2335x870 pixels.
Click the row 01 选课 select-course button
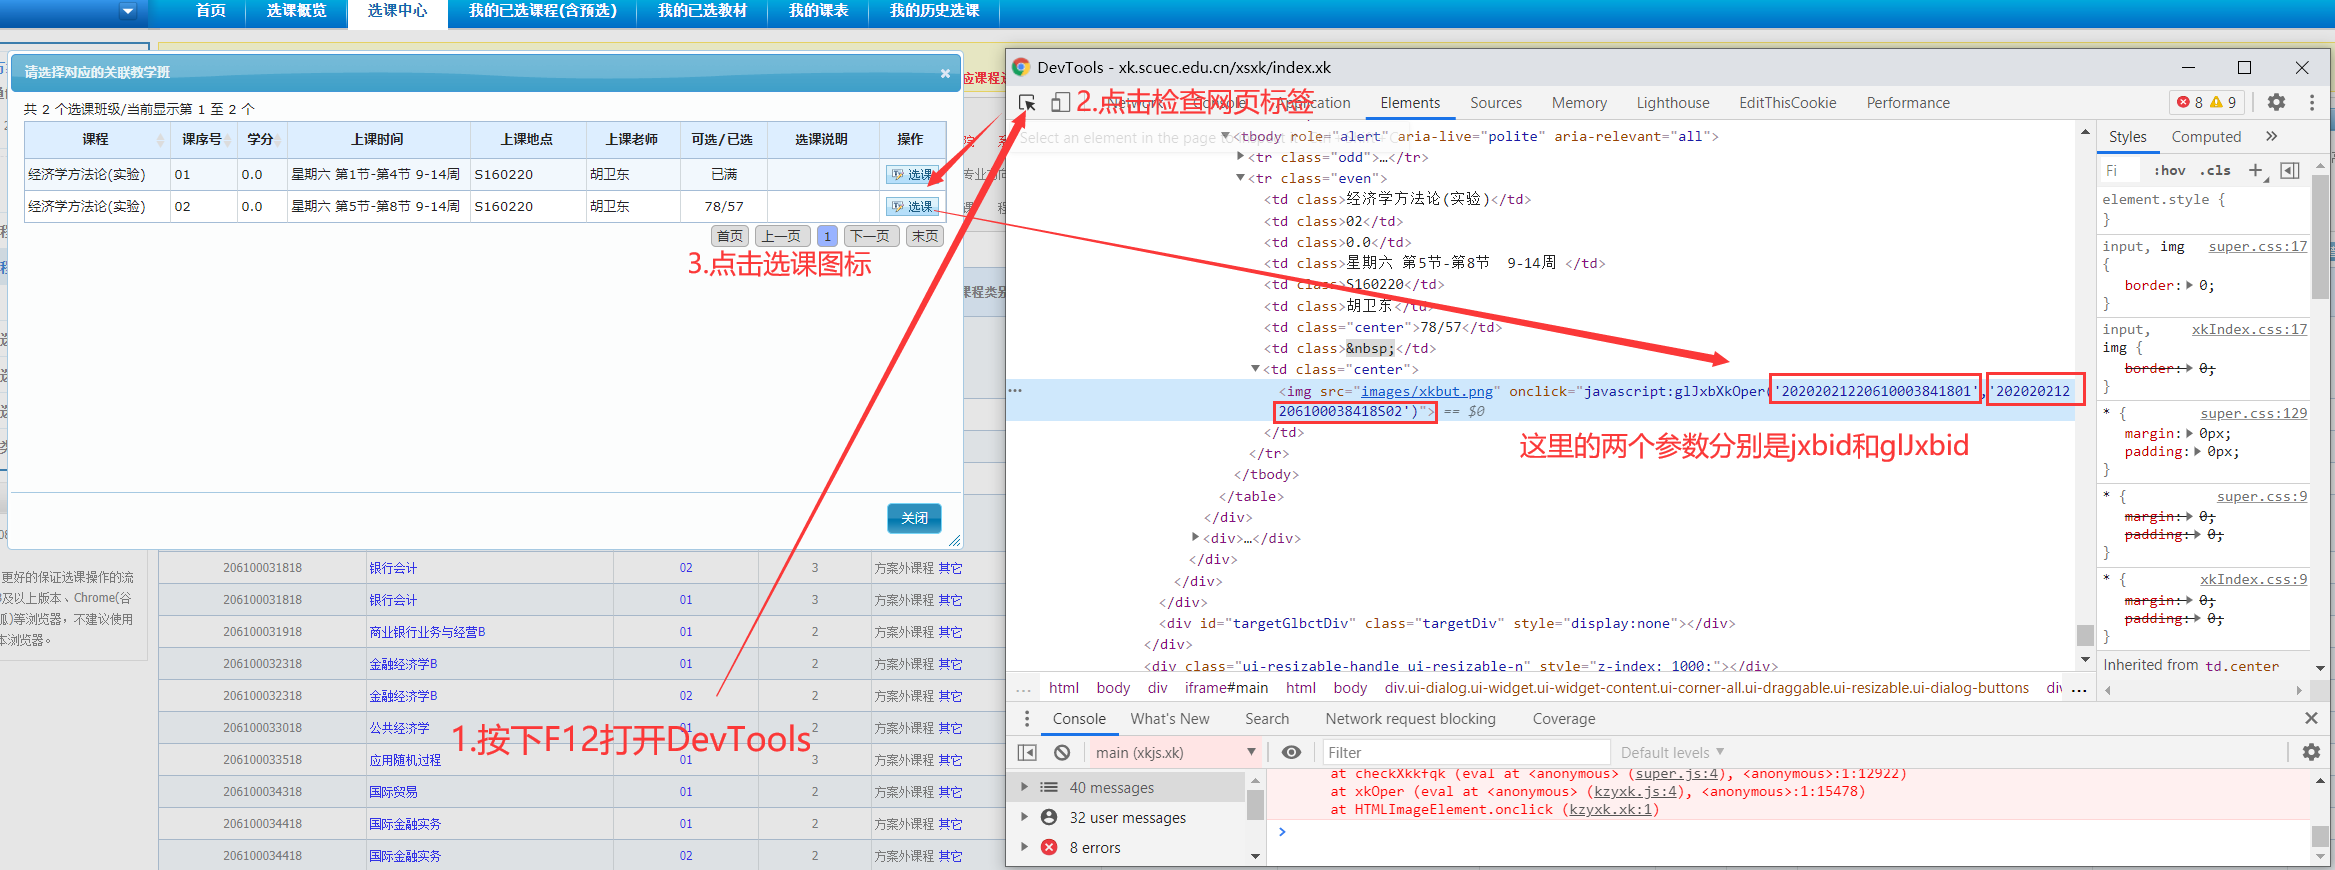(912, 174)
